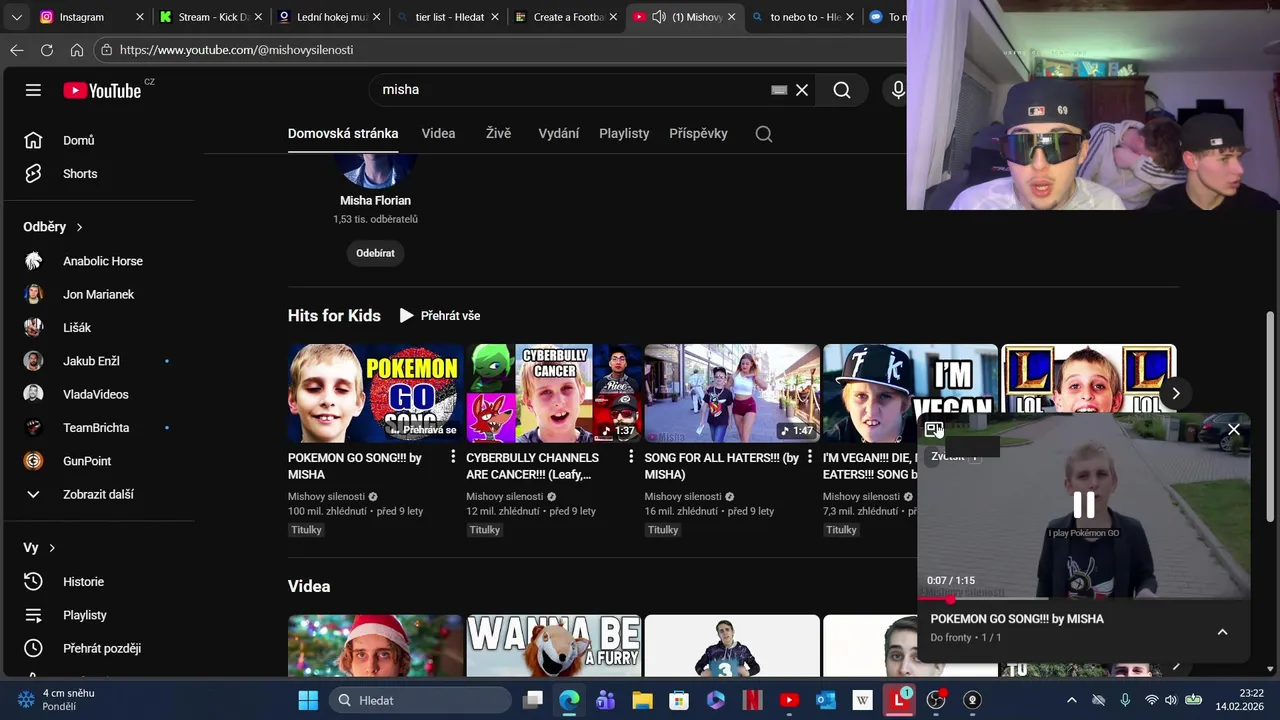Open more options for CYBERBULLY CHANNELS video

pos(631,457)
